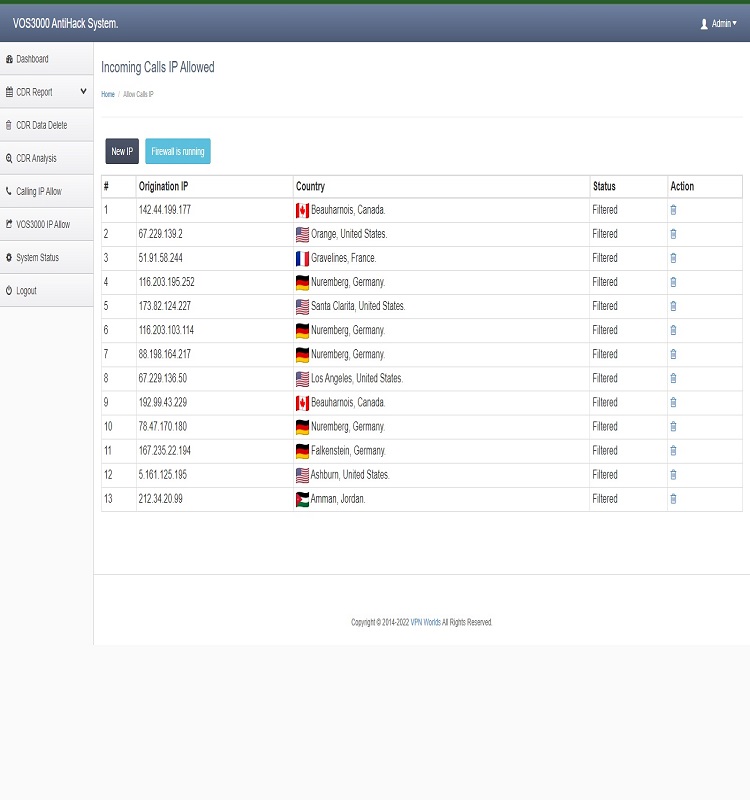The height and width of the screenshot is (800, 750).
Task: Click Logout in the sidebar
Action: 26,290
